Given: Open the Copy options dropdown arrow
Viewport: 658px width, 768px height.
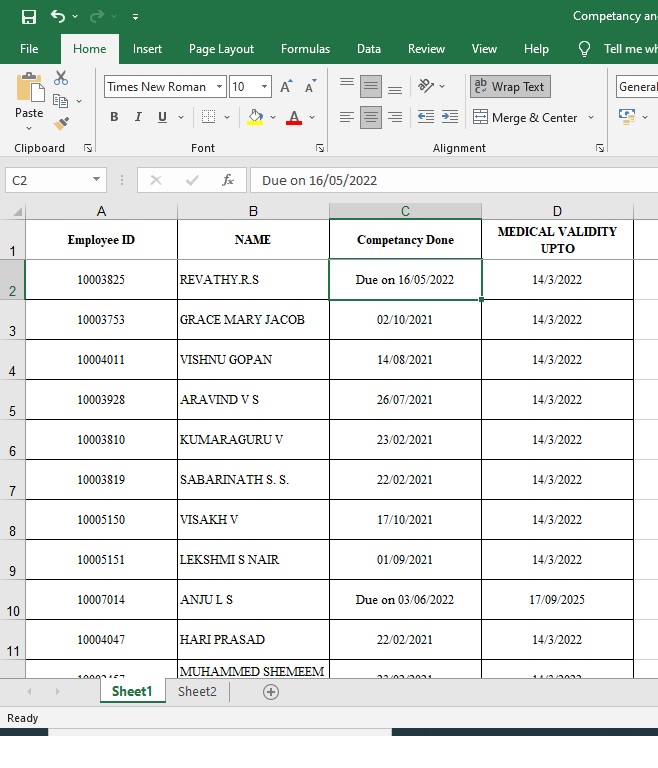Looking at the screenshot, I should pyautogui.click(x=79, y=101).
